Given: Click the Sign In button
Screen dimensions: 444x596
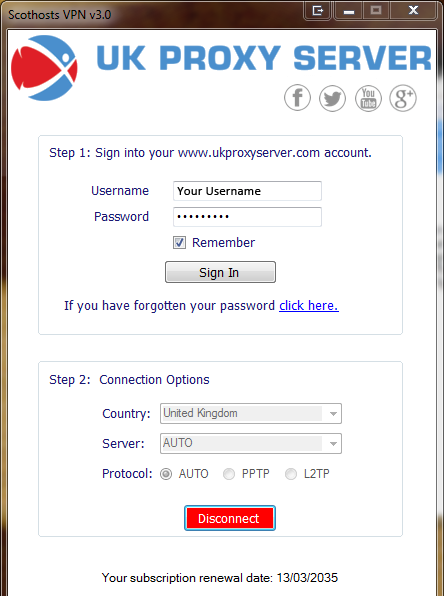Looking at the screenshot, I should [220, 272].
